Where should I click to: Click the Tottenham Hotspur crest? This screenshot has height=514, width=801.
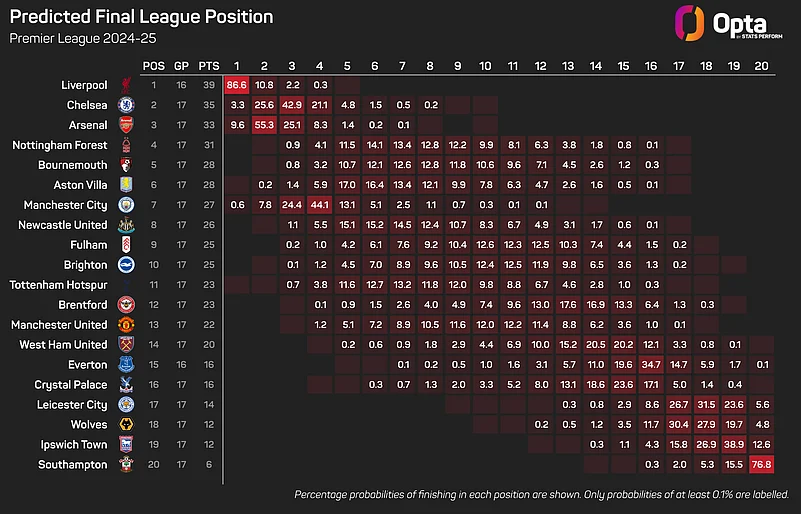pos(127,285)
